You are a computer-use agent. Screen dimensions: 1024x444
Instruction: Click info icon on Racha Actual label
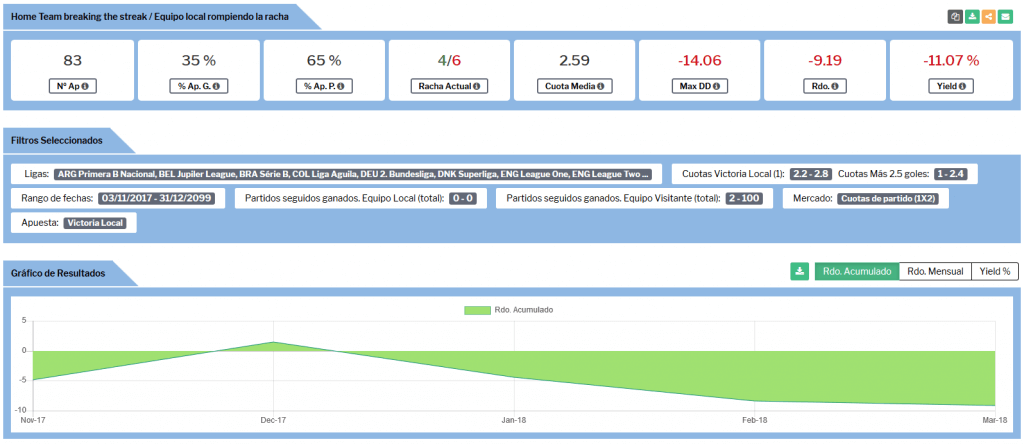pos(476,86)
